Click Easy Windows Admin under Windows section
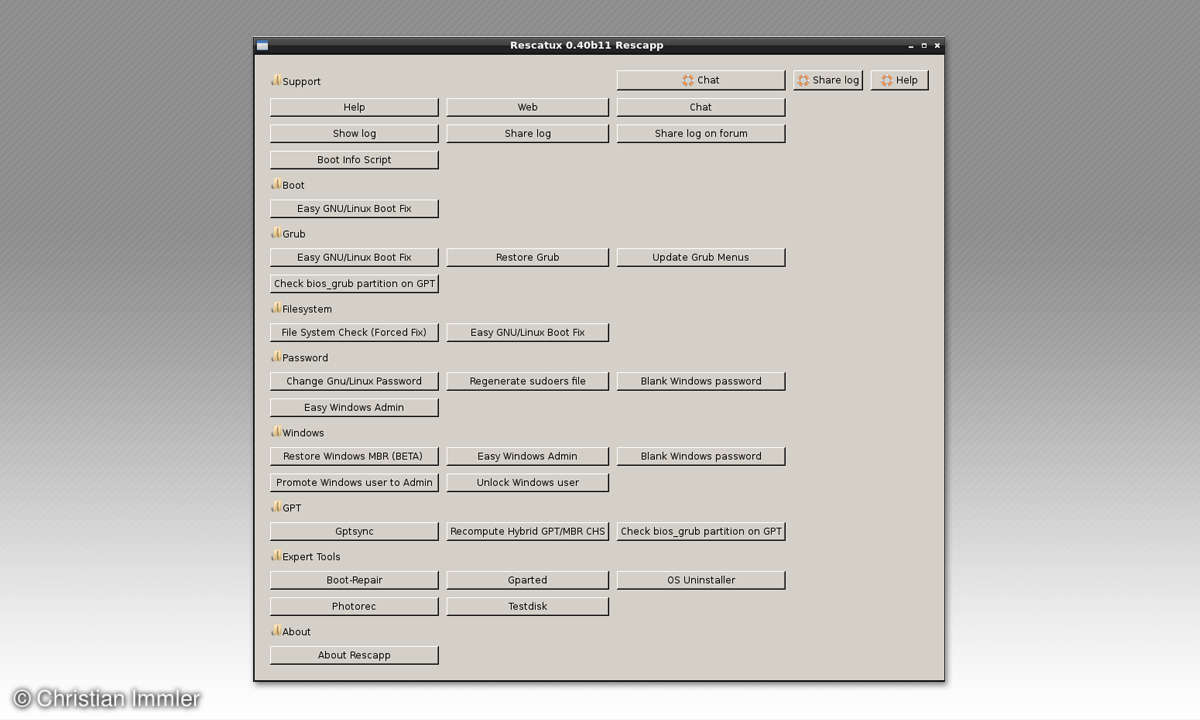 [x=527, y=456]
